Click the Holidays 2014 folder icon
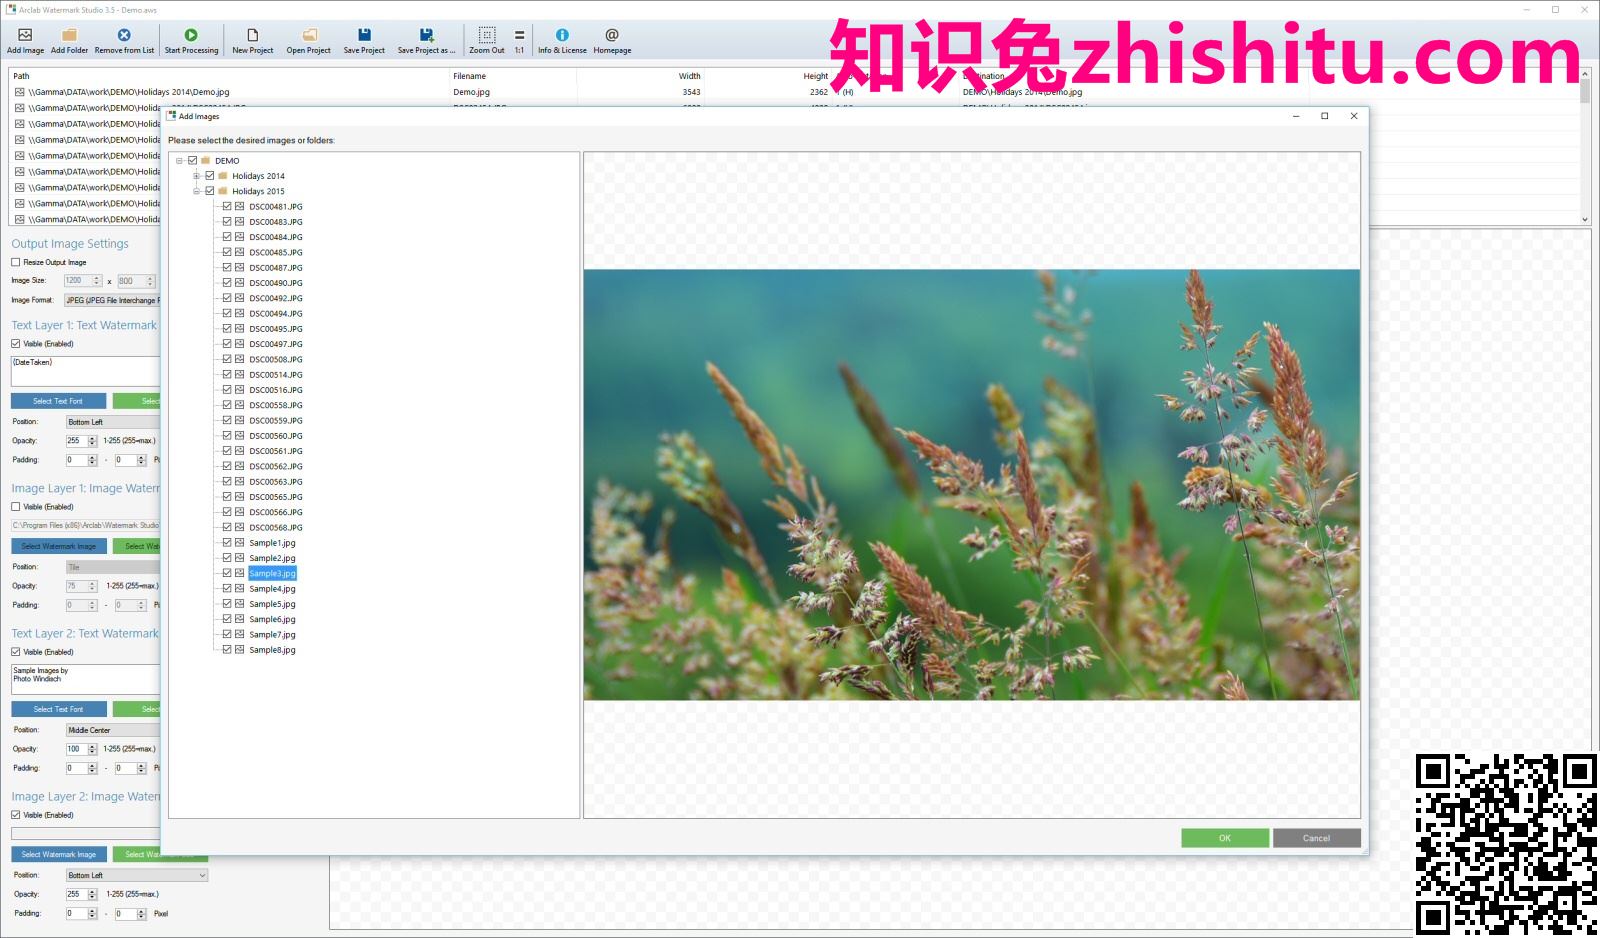 223,176
